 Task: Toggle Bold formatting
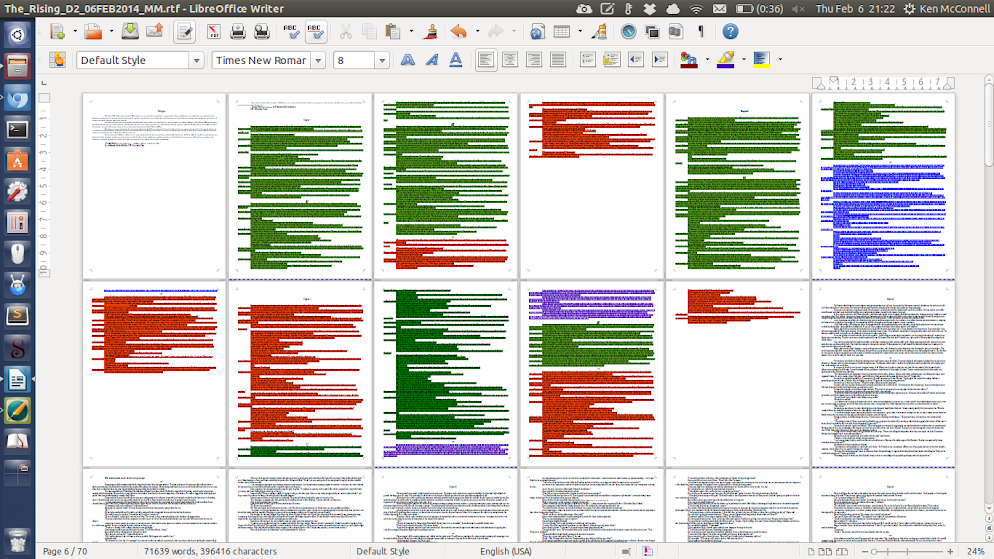click(x=408, y=60)
